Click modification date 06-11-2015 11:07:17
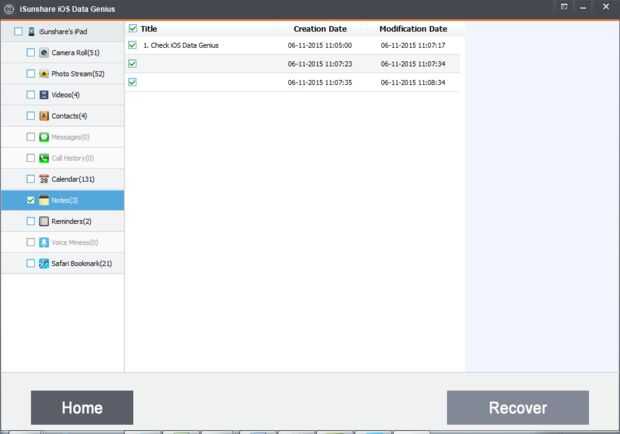Viewport: 620px width, 434px height. pos(413,45)
